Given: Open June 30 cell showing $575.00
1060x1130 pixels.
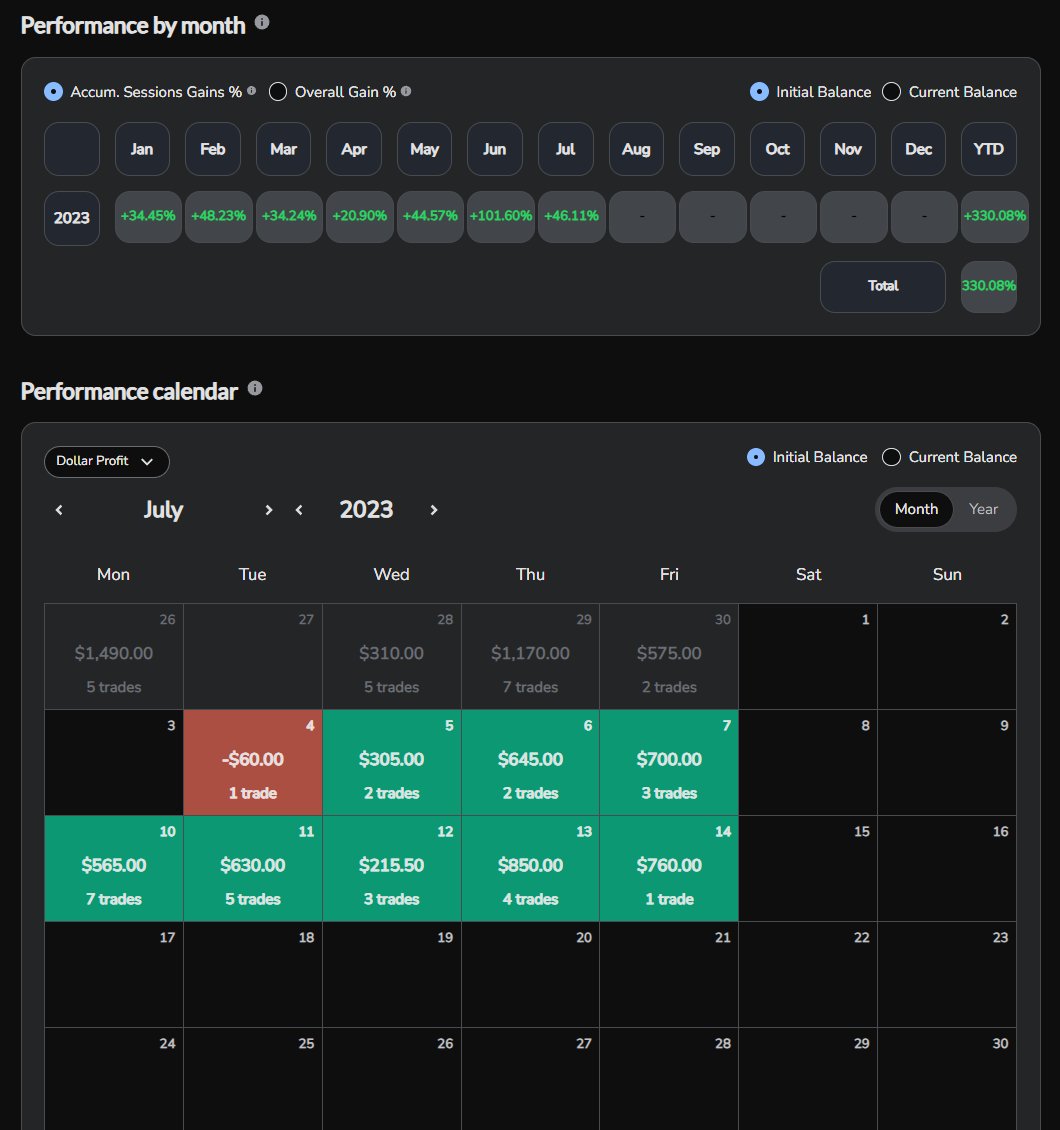Looking at the screenshot, I should click(669, 657).
